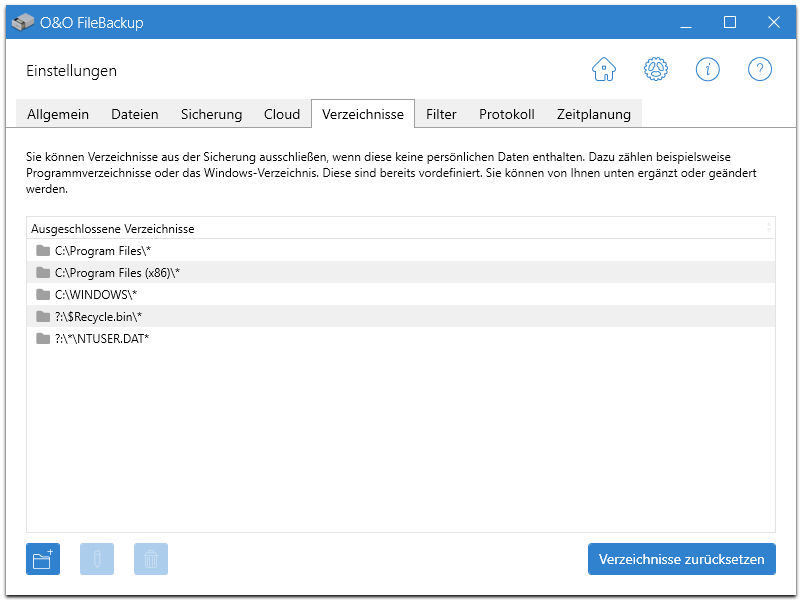This screenshot has width=804, height=604.
Task: Go to the Cloud tab
Action: click(x=282, y=114)
